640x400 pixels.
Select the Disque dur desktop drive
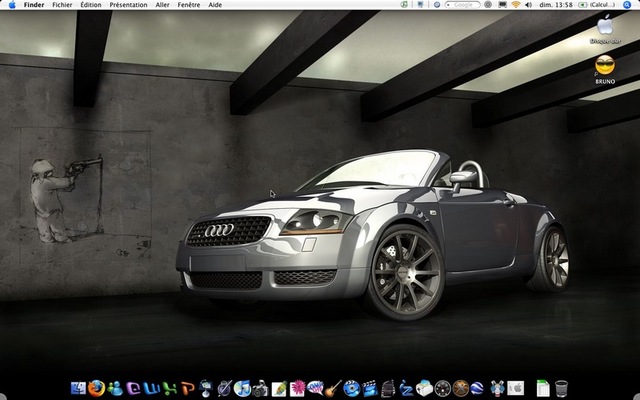click(605, 29)
